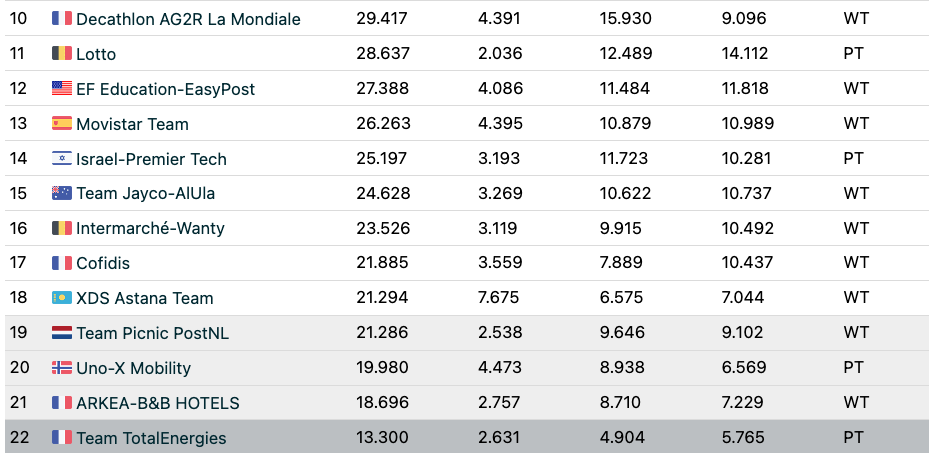Click the Australian flag next to Team Jayco-AlUla

tap(62, 193)
